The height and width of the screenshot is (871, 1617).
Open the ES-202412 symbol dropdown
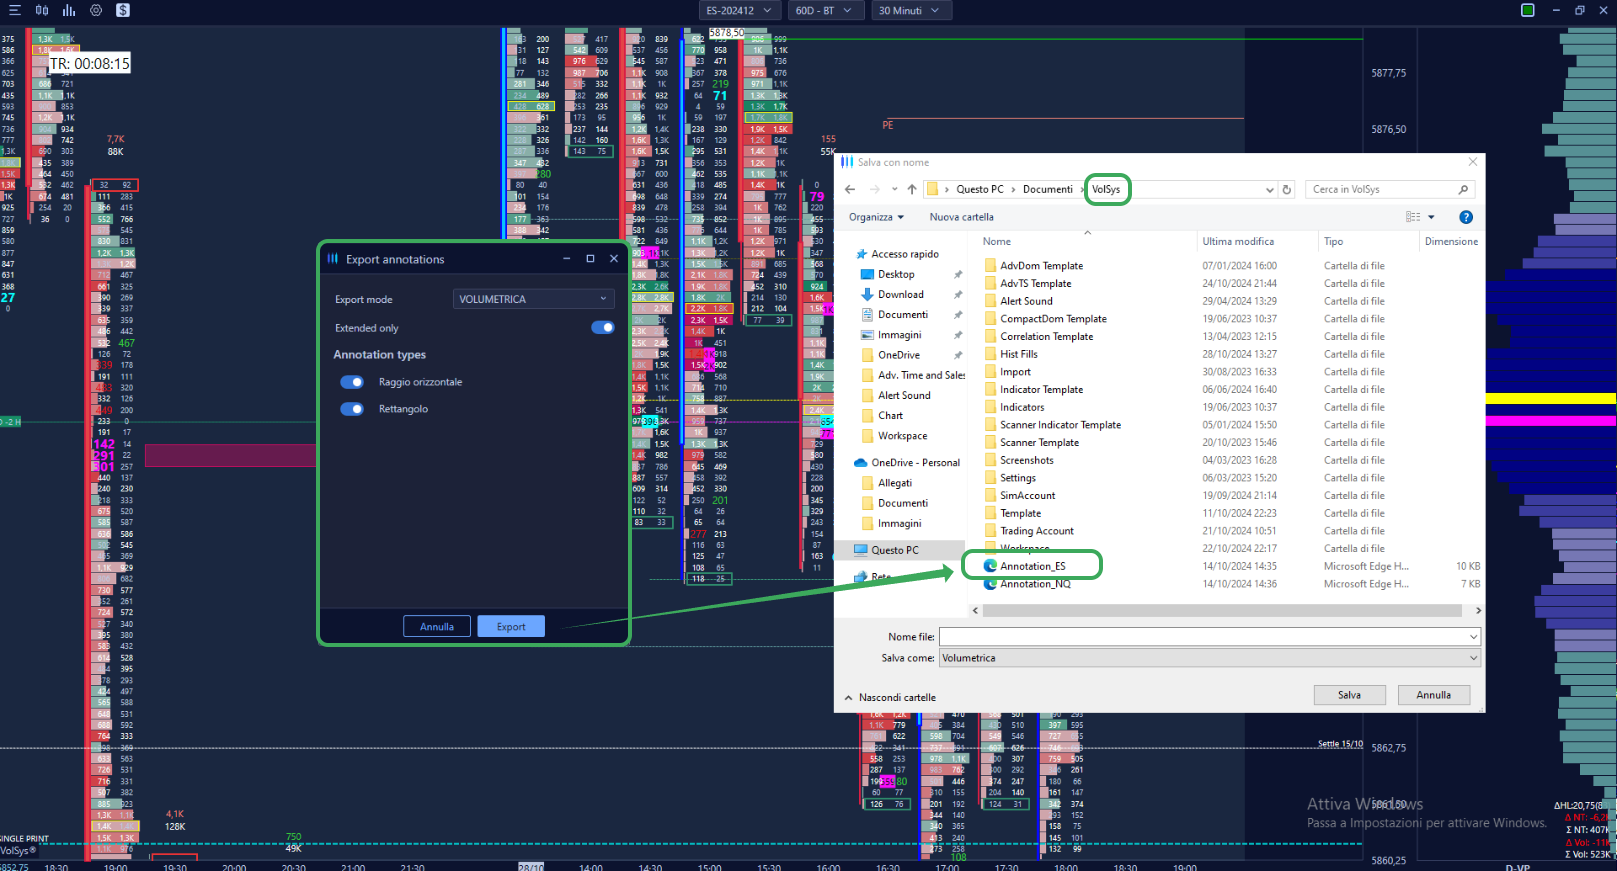point(740,10)
